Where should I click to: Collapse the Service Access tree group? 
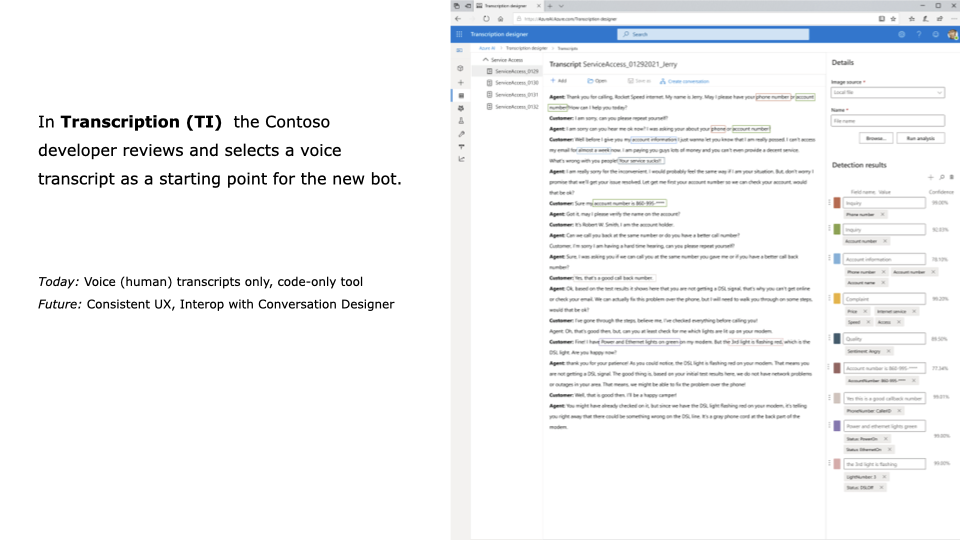[486, 60]
